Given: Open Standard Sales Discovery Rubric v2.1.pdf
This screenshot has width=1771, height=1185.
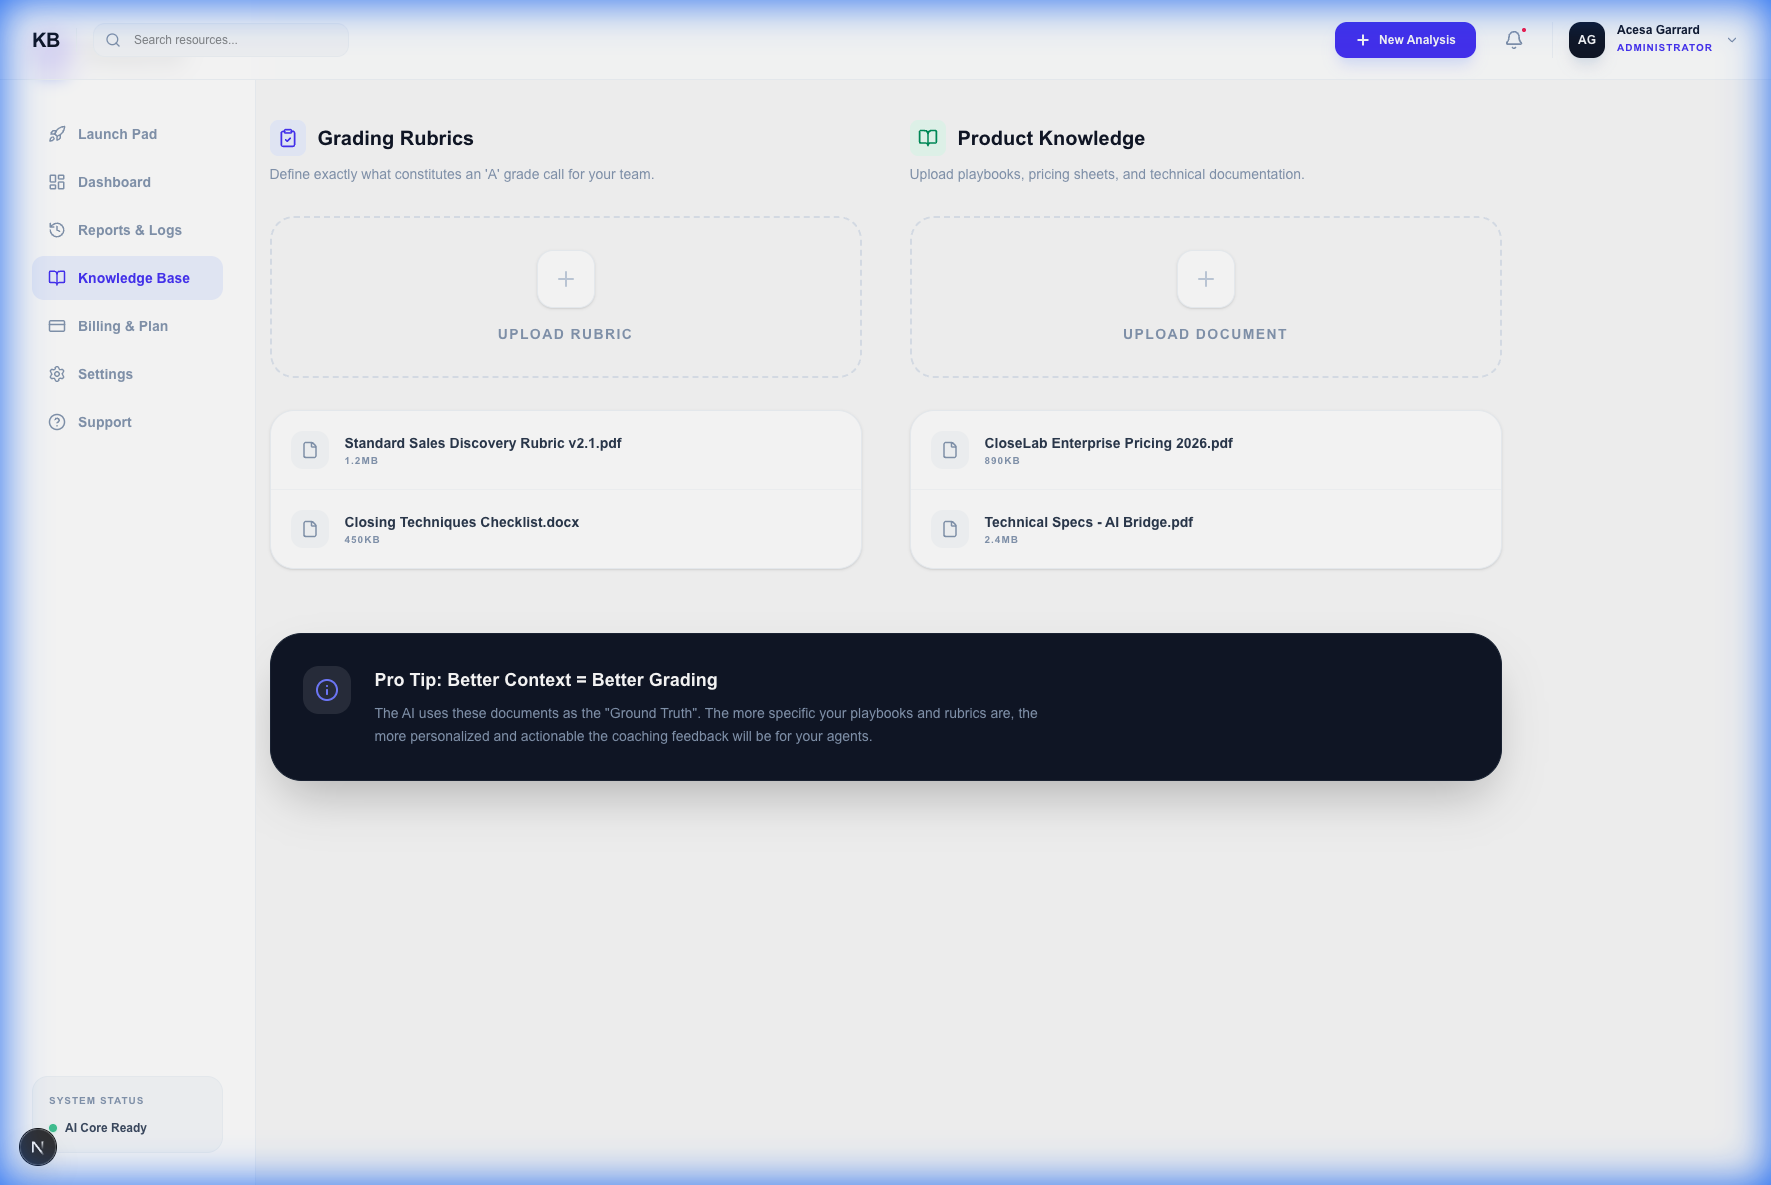Looking at the screenshot, I should 483,449.
